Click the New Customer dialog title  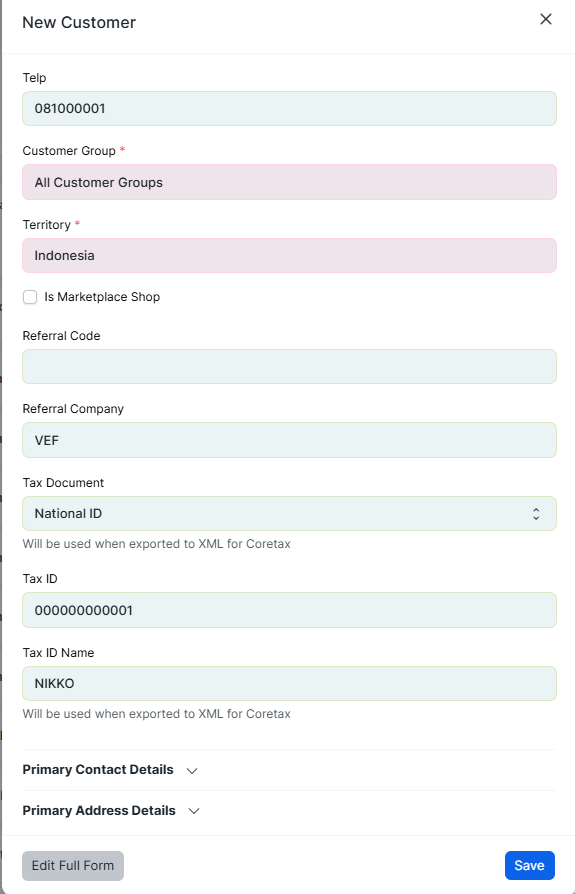point(79,22)
